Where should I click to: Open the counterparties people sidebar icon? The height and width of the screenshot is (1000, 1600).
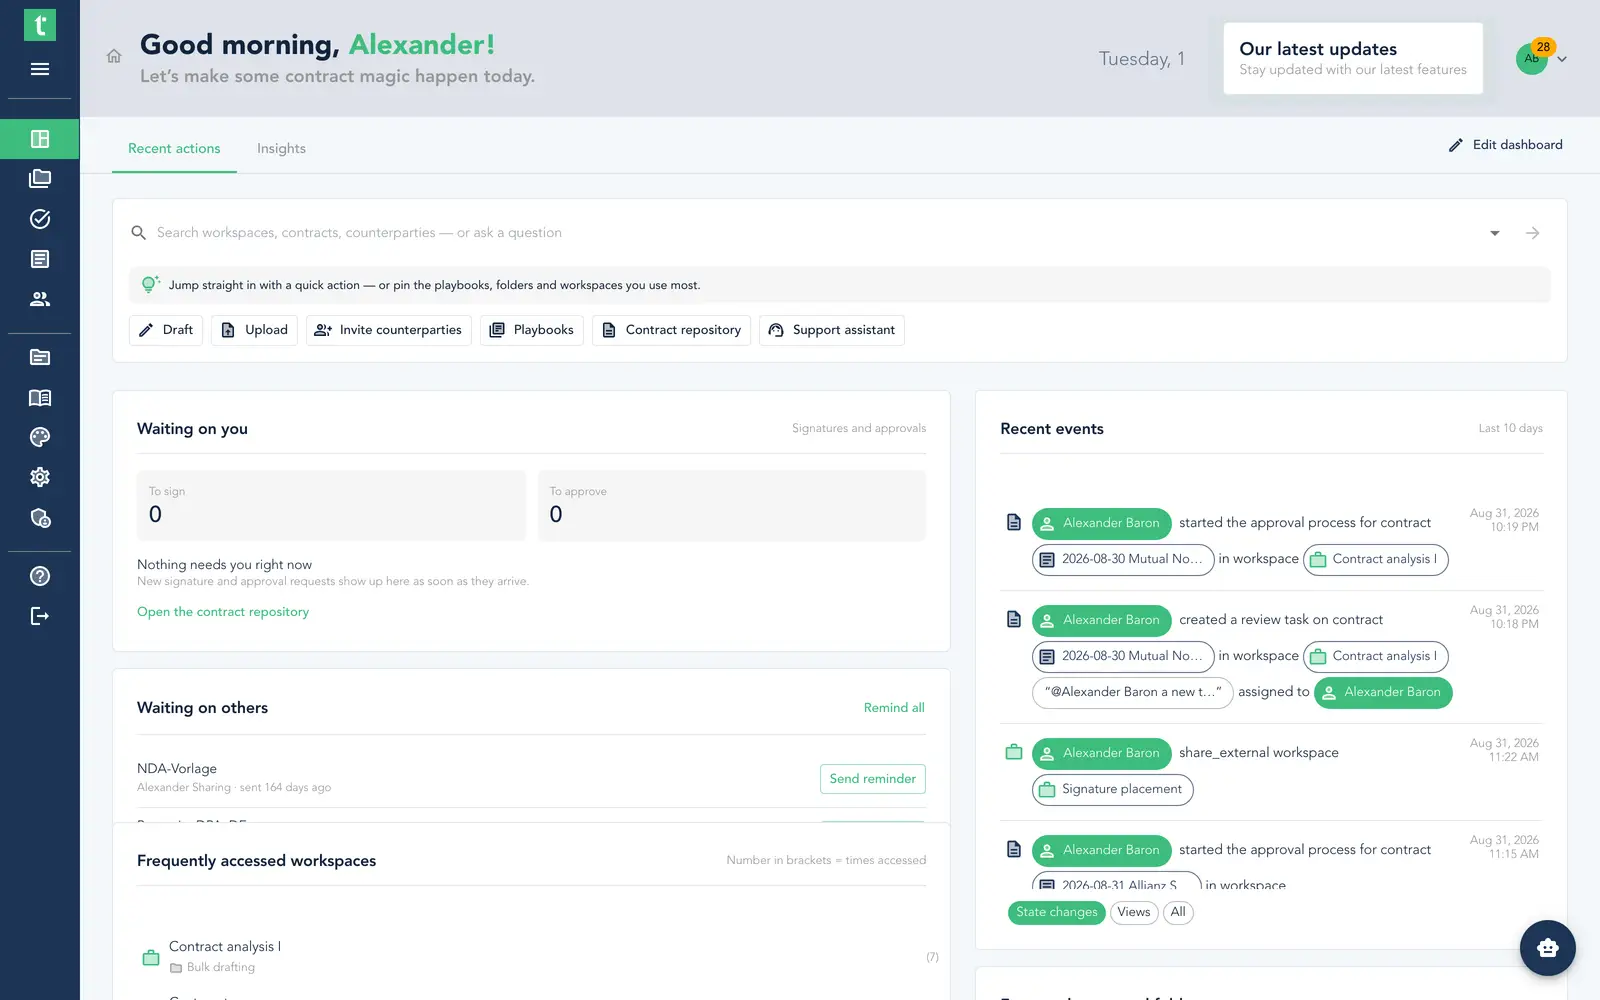[40, 299]
